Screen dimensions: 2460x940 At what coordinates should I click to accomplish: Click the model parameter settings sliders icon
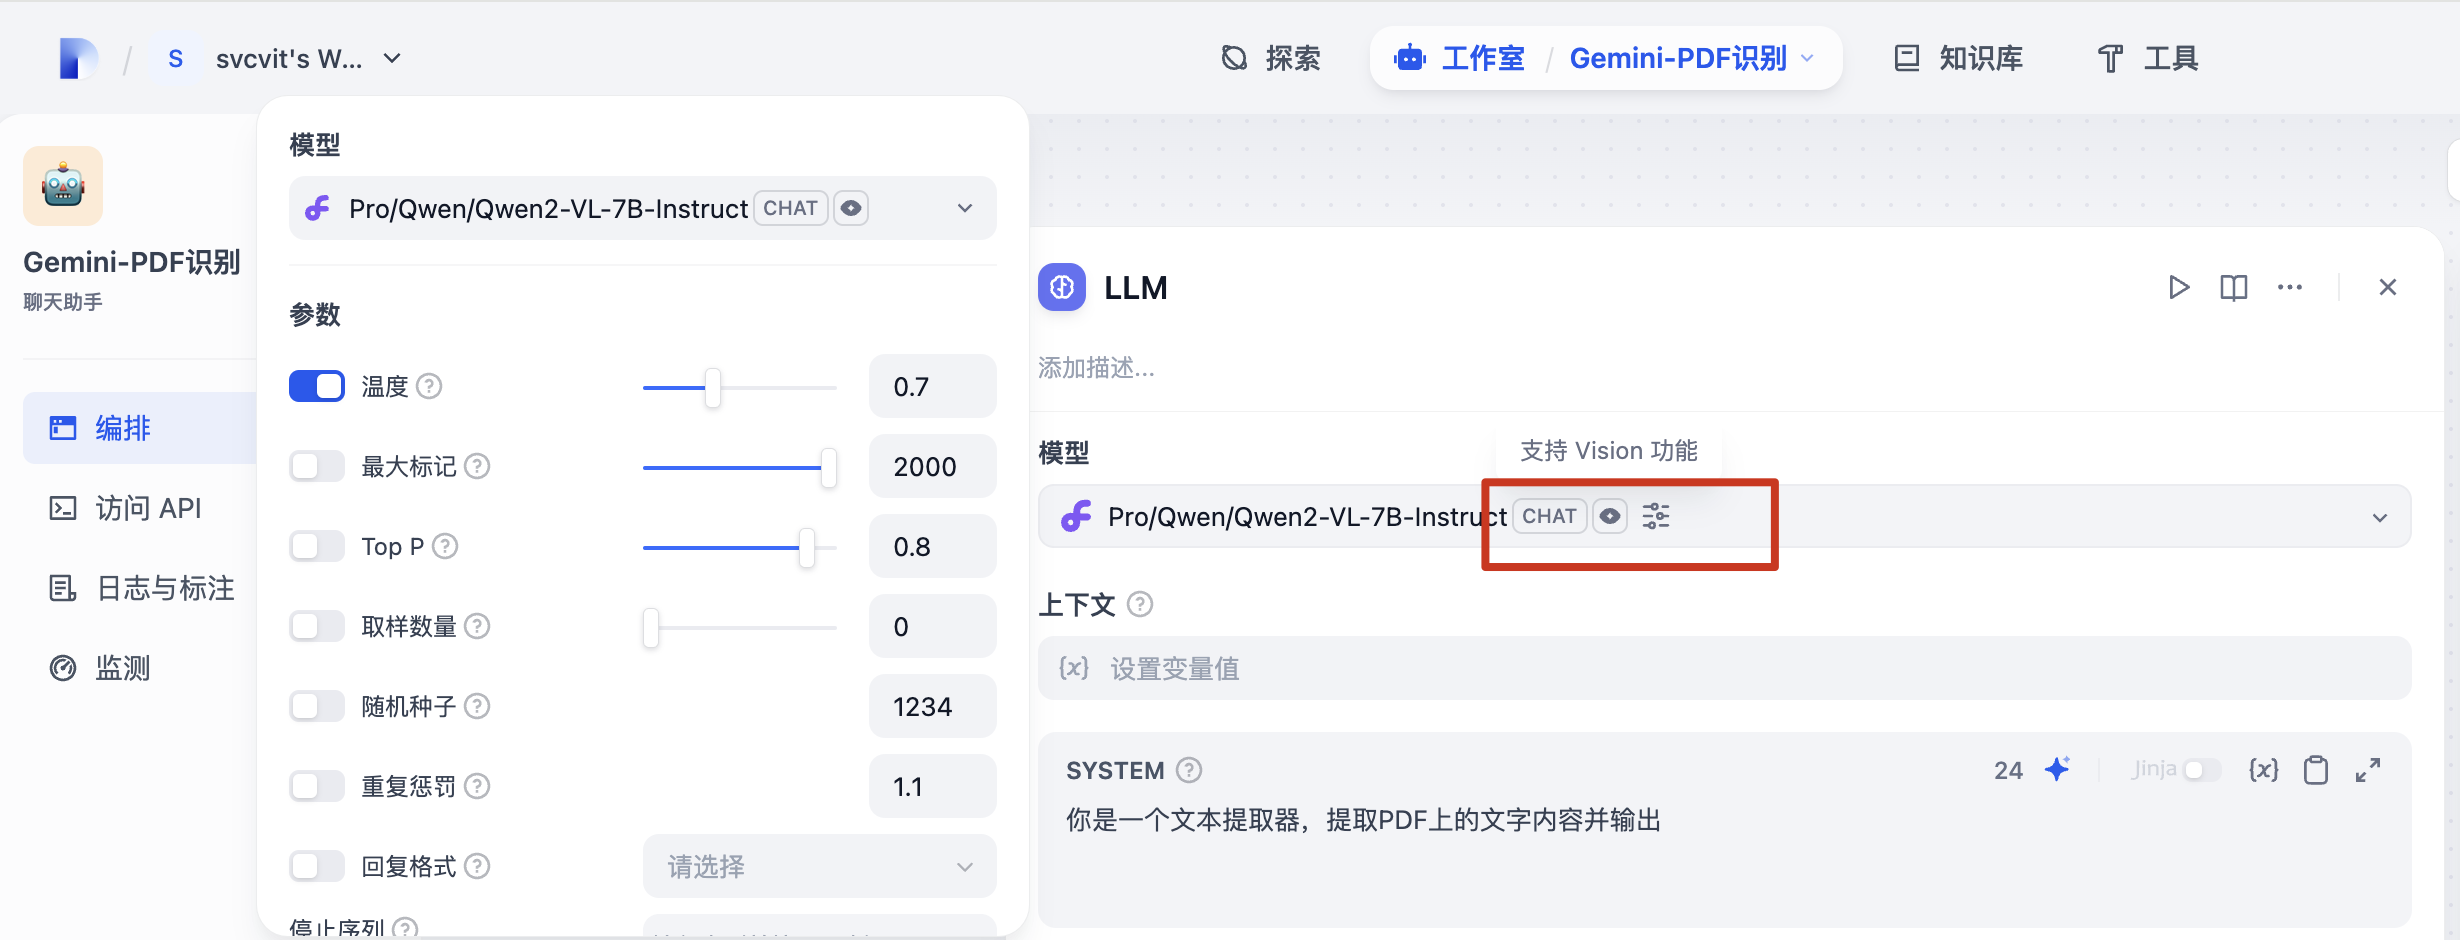pyautogui.click(x=1656, y=516)
